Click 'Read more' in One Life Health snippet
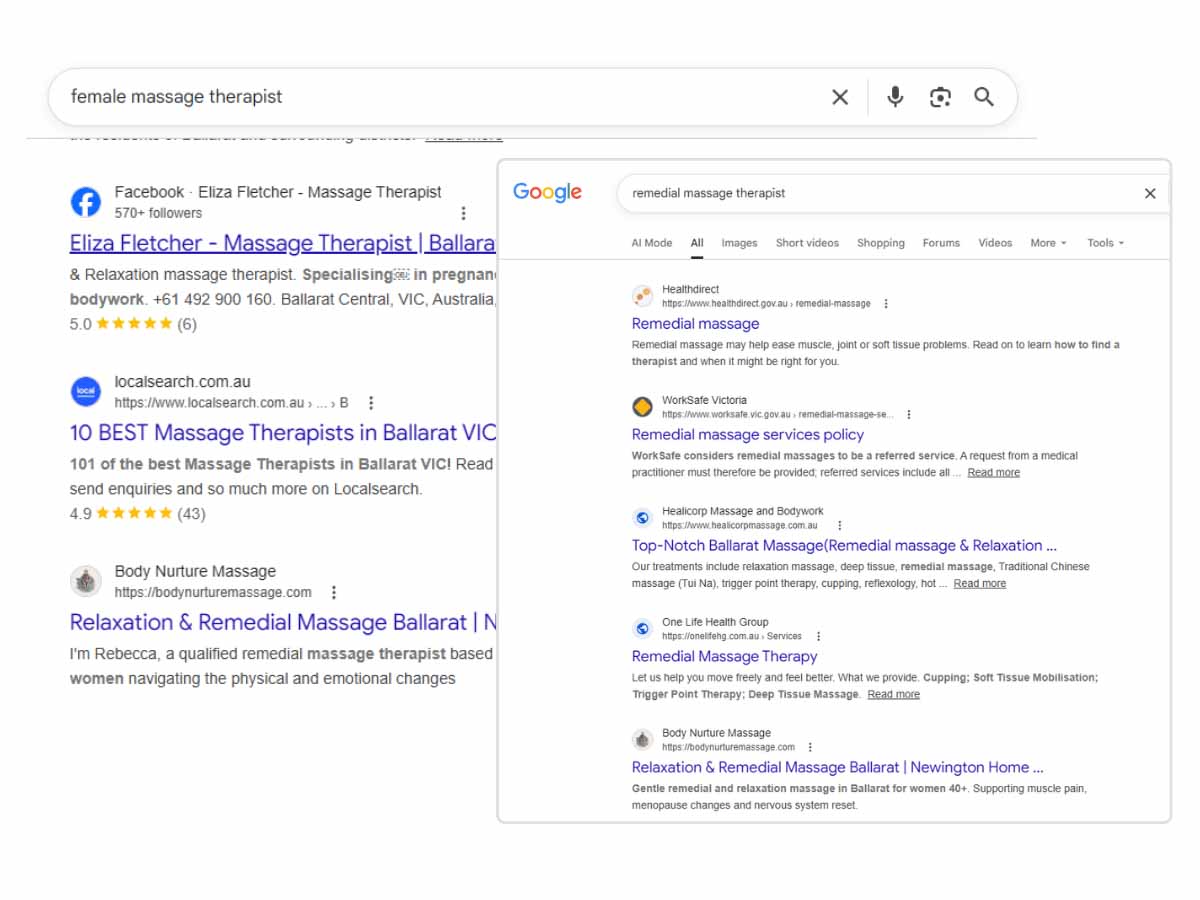Viewport: 1200px width, 900px height. tap(893, 694)
